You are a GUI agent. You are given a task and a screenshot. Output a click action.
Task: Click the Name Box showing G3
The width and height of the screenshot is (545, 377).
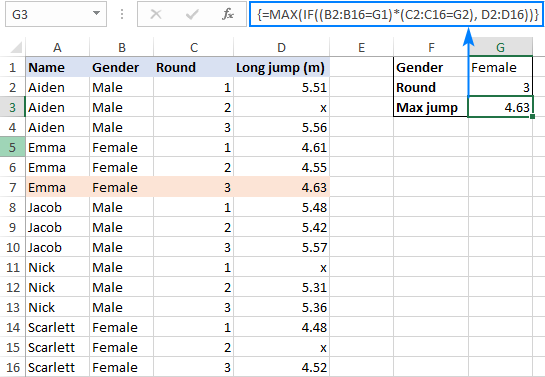coord(56,14)
